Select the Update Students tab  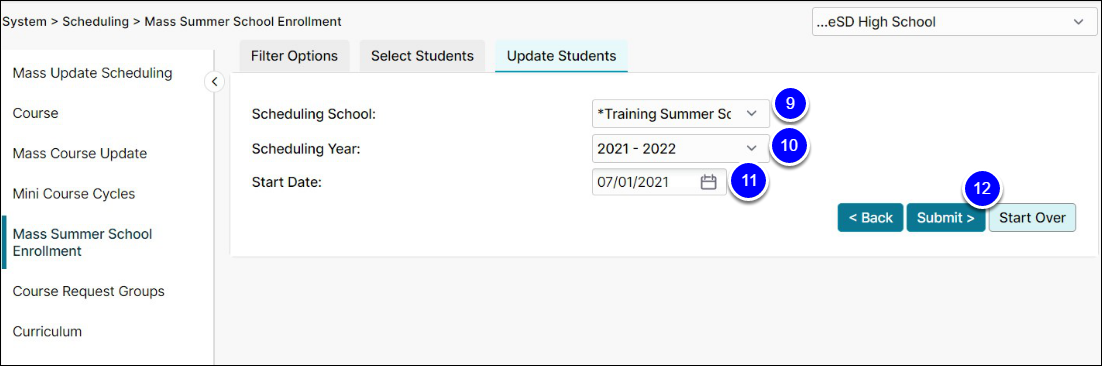(x=562, y=56)
